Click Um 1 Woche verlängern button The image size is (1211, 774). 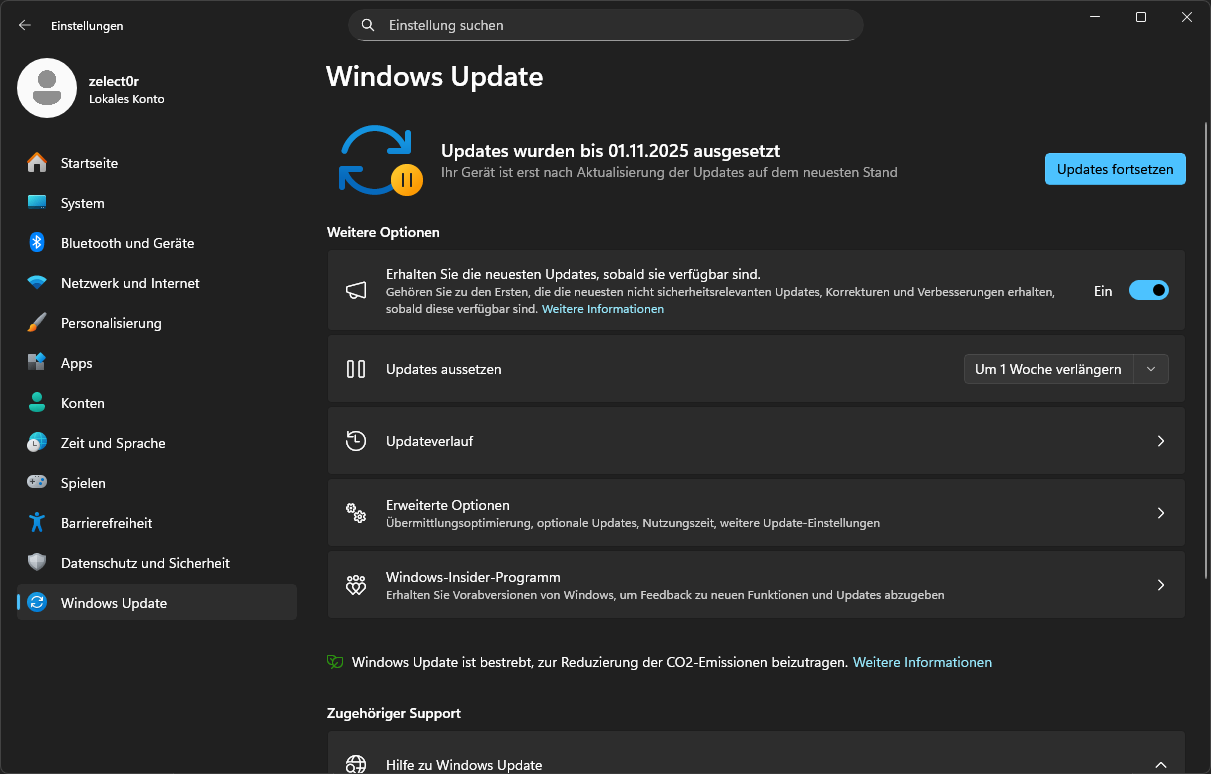click(1048, 369)
